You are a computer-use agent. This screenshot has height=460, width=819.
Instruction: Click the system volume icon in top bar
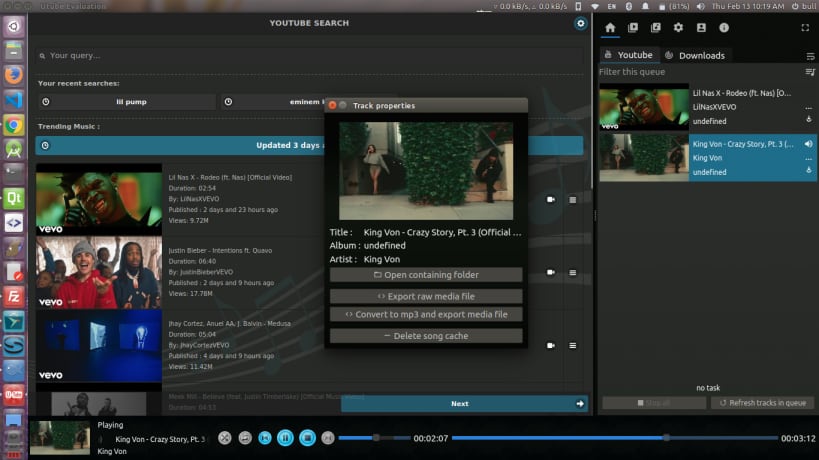pyautogui.click(x=700, y=6)
